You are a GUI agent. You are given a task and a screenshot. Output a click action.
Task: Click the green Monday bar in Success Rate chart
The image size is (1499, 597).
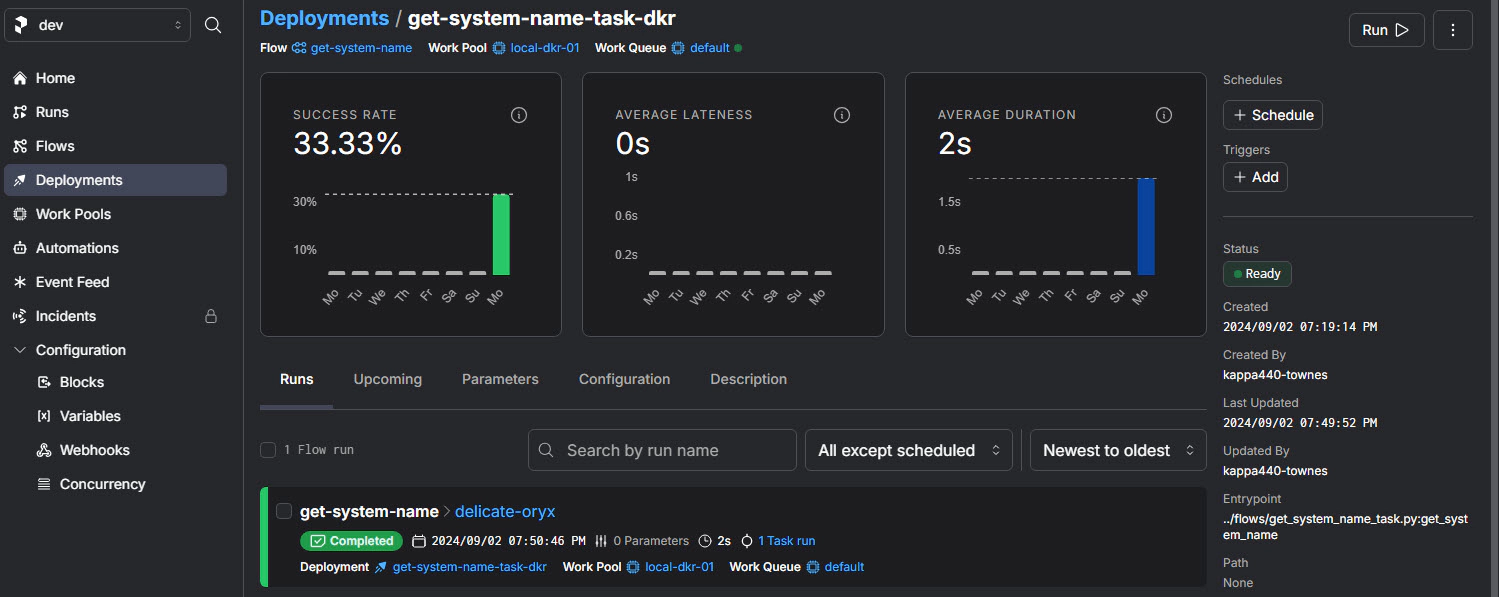tap(501, 234)
